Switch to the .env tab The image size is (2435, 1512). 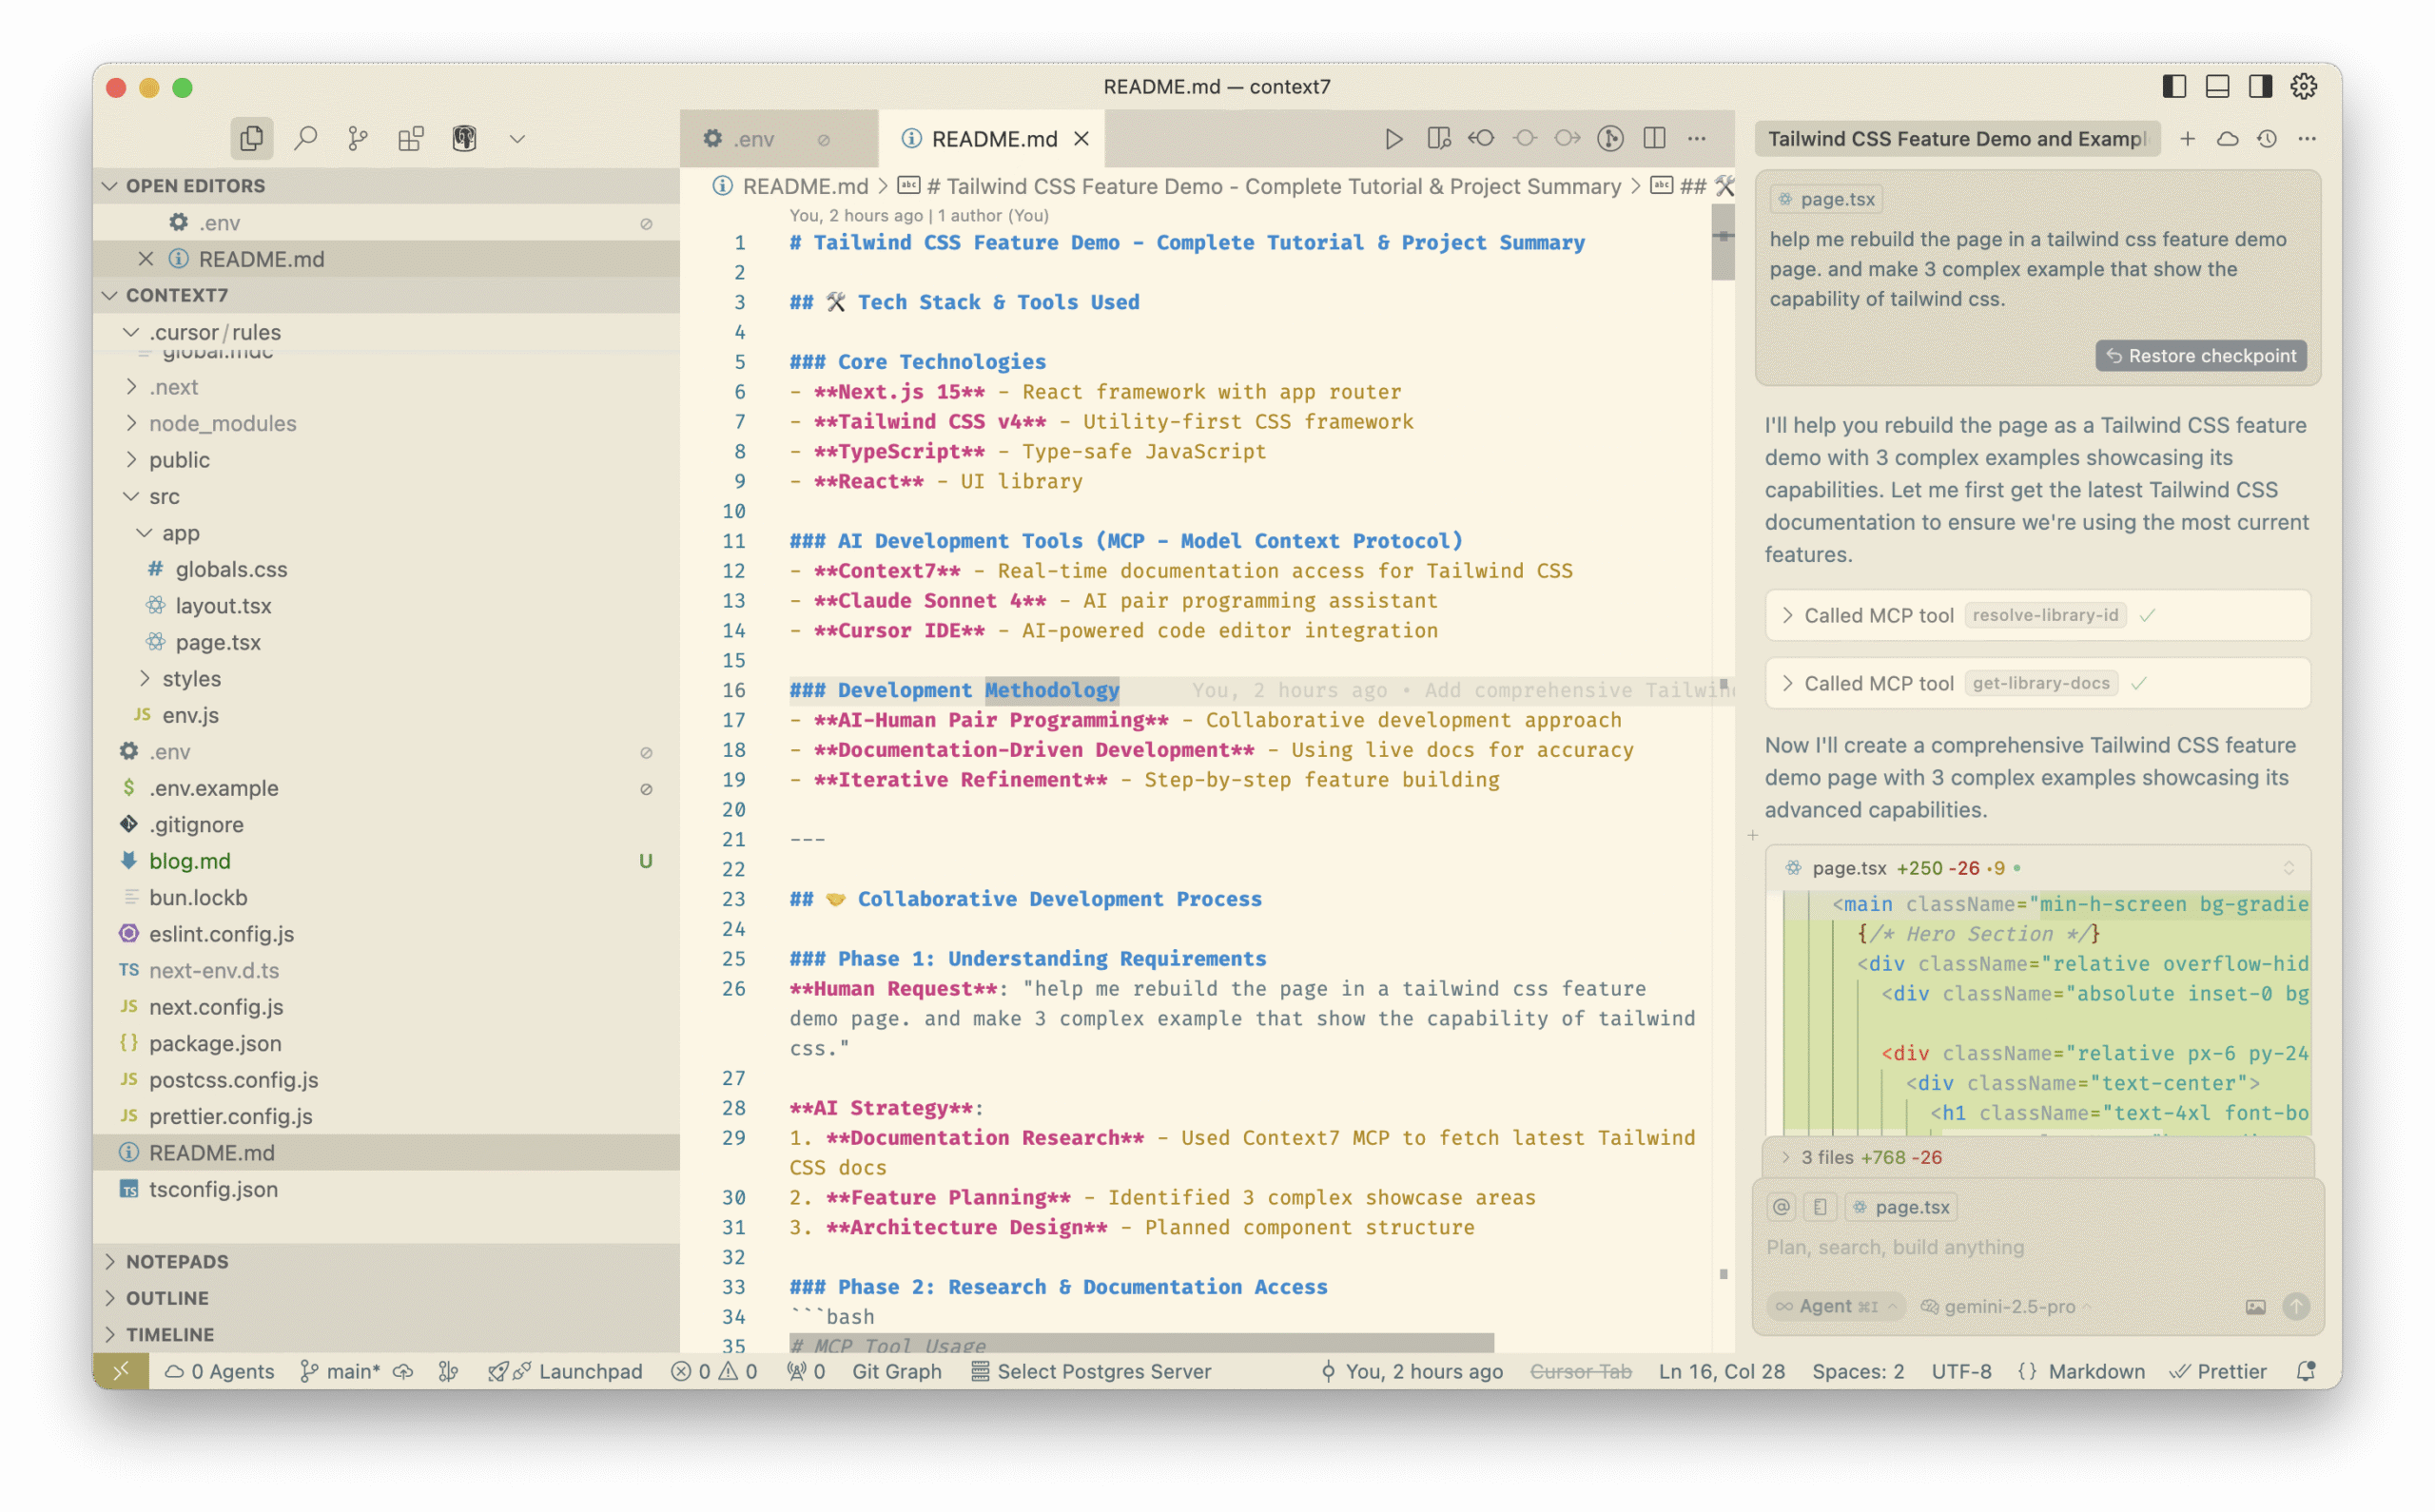[755, 138]
